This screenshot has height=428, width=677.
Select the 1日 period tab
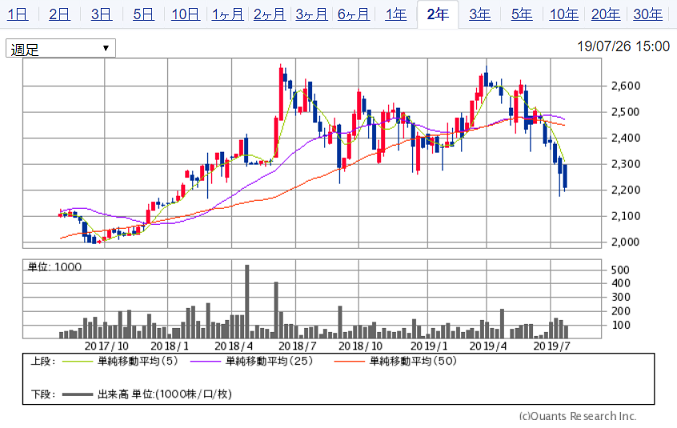tap(18, 15)
